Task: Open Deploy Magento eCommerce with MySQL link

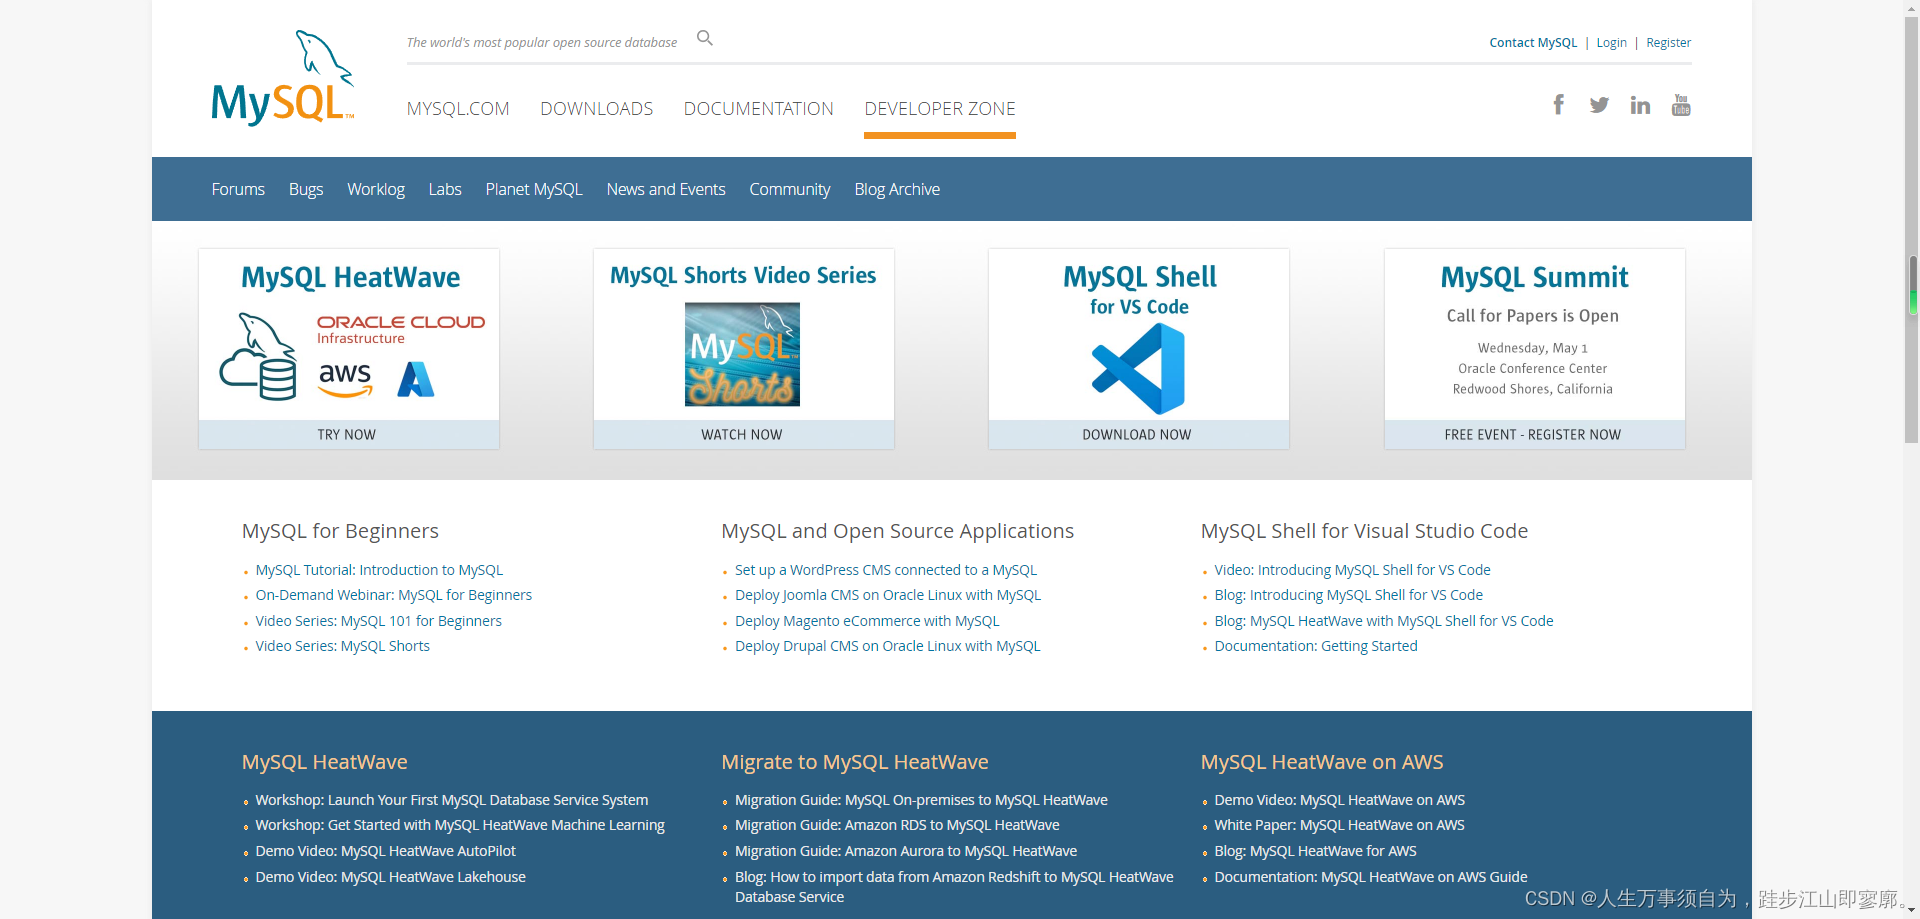Action: (867, 621)
